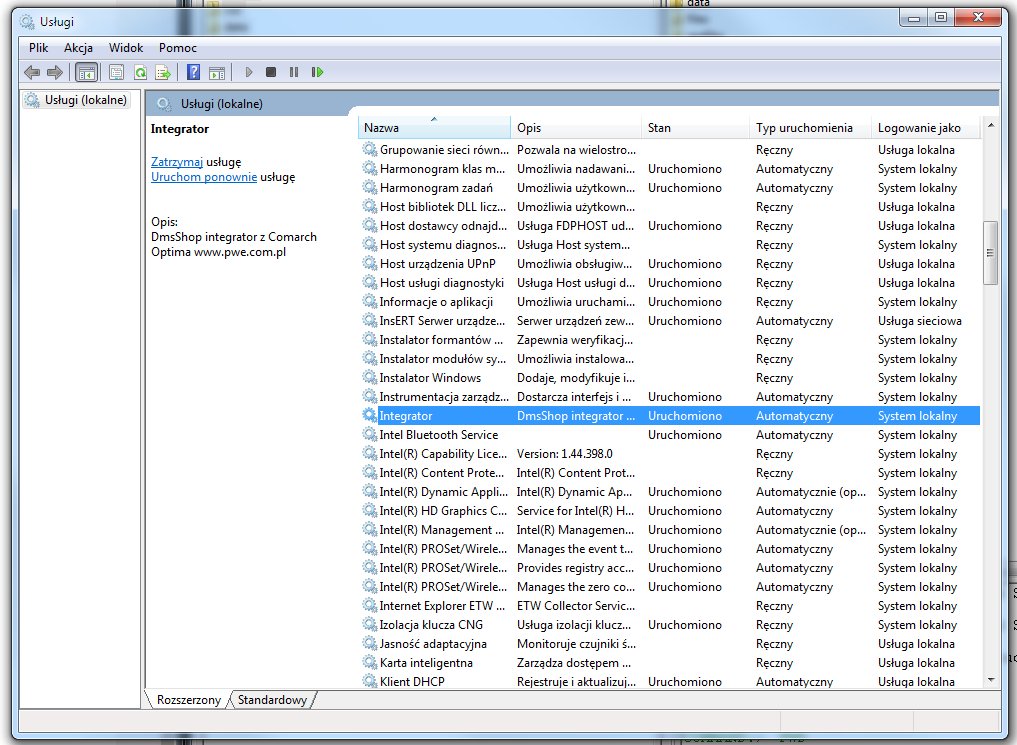1017x745 pixels.
Task: Open the Widok menu
Action: tap(126, 47)
